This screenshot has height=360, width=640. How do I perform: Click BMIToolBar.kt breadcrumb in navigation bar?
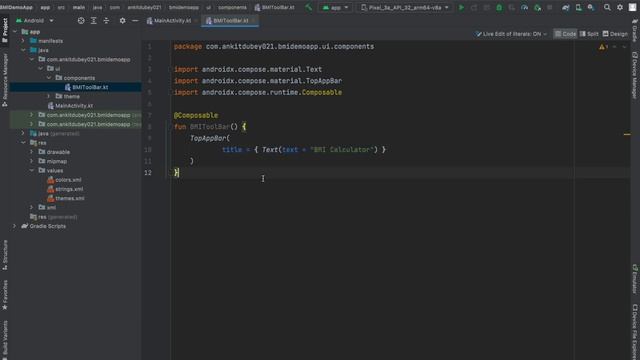point(274,7)
